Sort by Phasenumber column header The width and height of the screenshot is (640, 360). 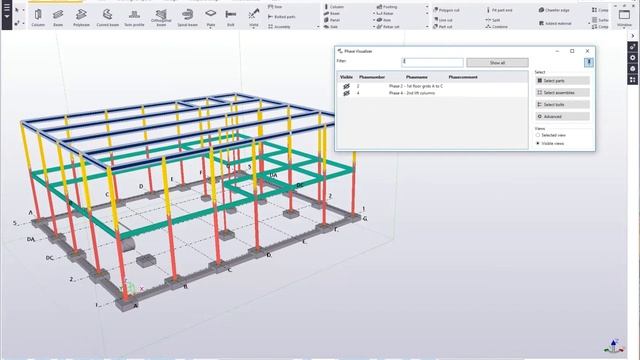tap(371, 77)
